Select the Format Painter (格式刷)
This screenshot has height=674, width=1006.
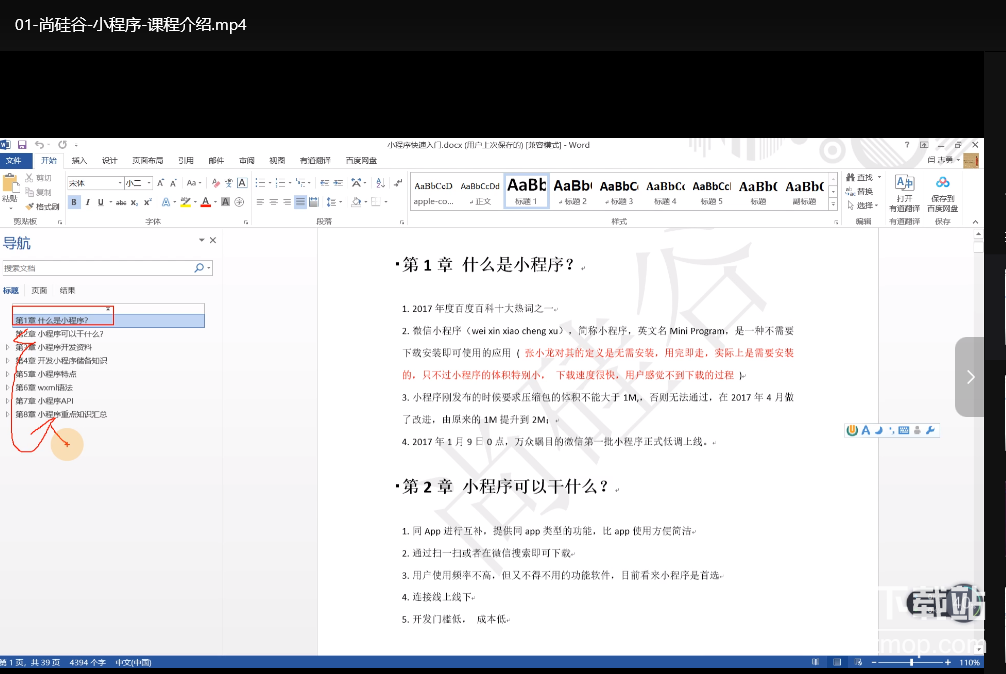(42, 206)
